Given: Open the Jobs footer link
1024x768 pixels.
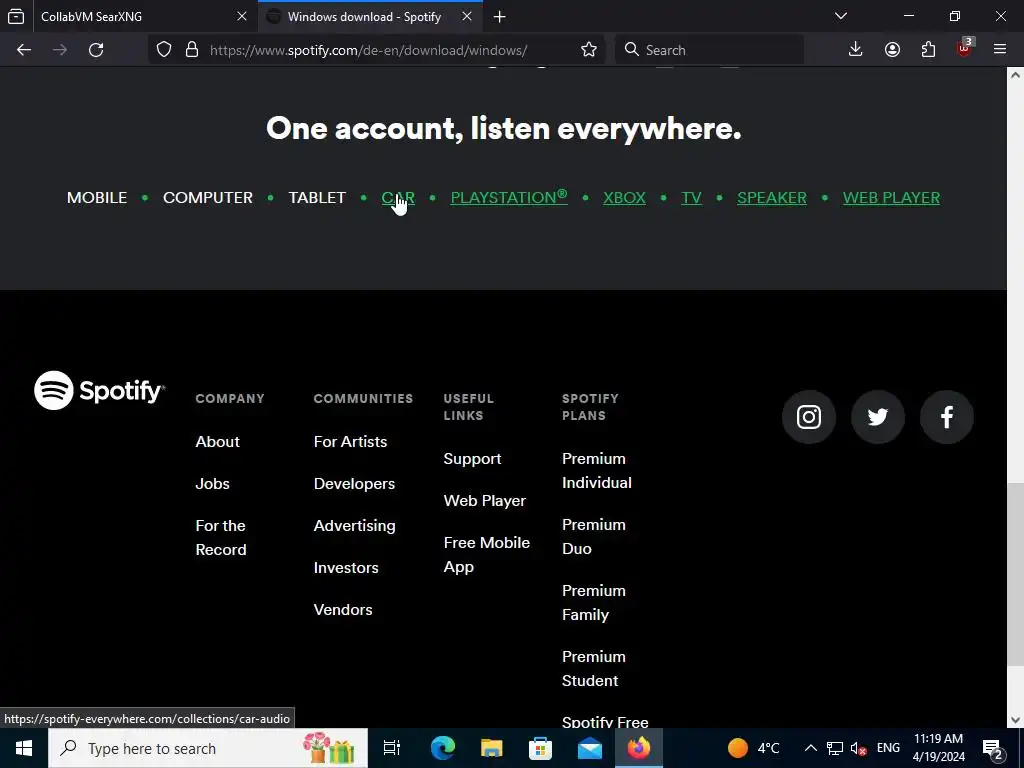Looking at the screenshot, I should [x=212, y=483].
